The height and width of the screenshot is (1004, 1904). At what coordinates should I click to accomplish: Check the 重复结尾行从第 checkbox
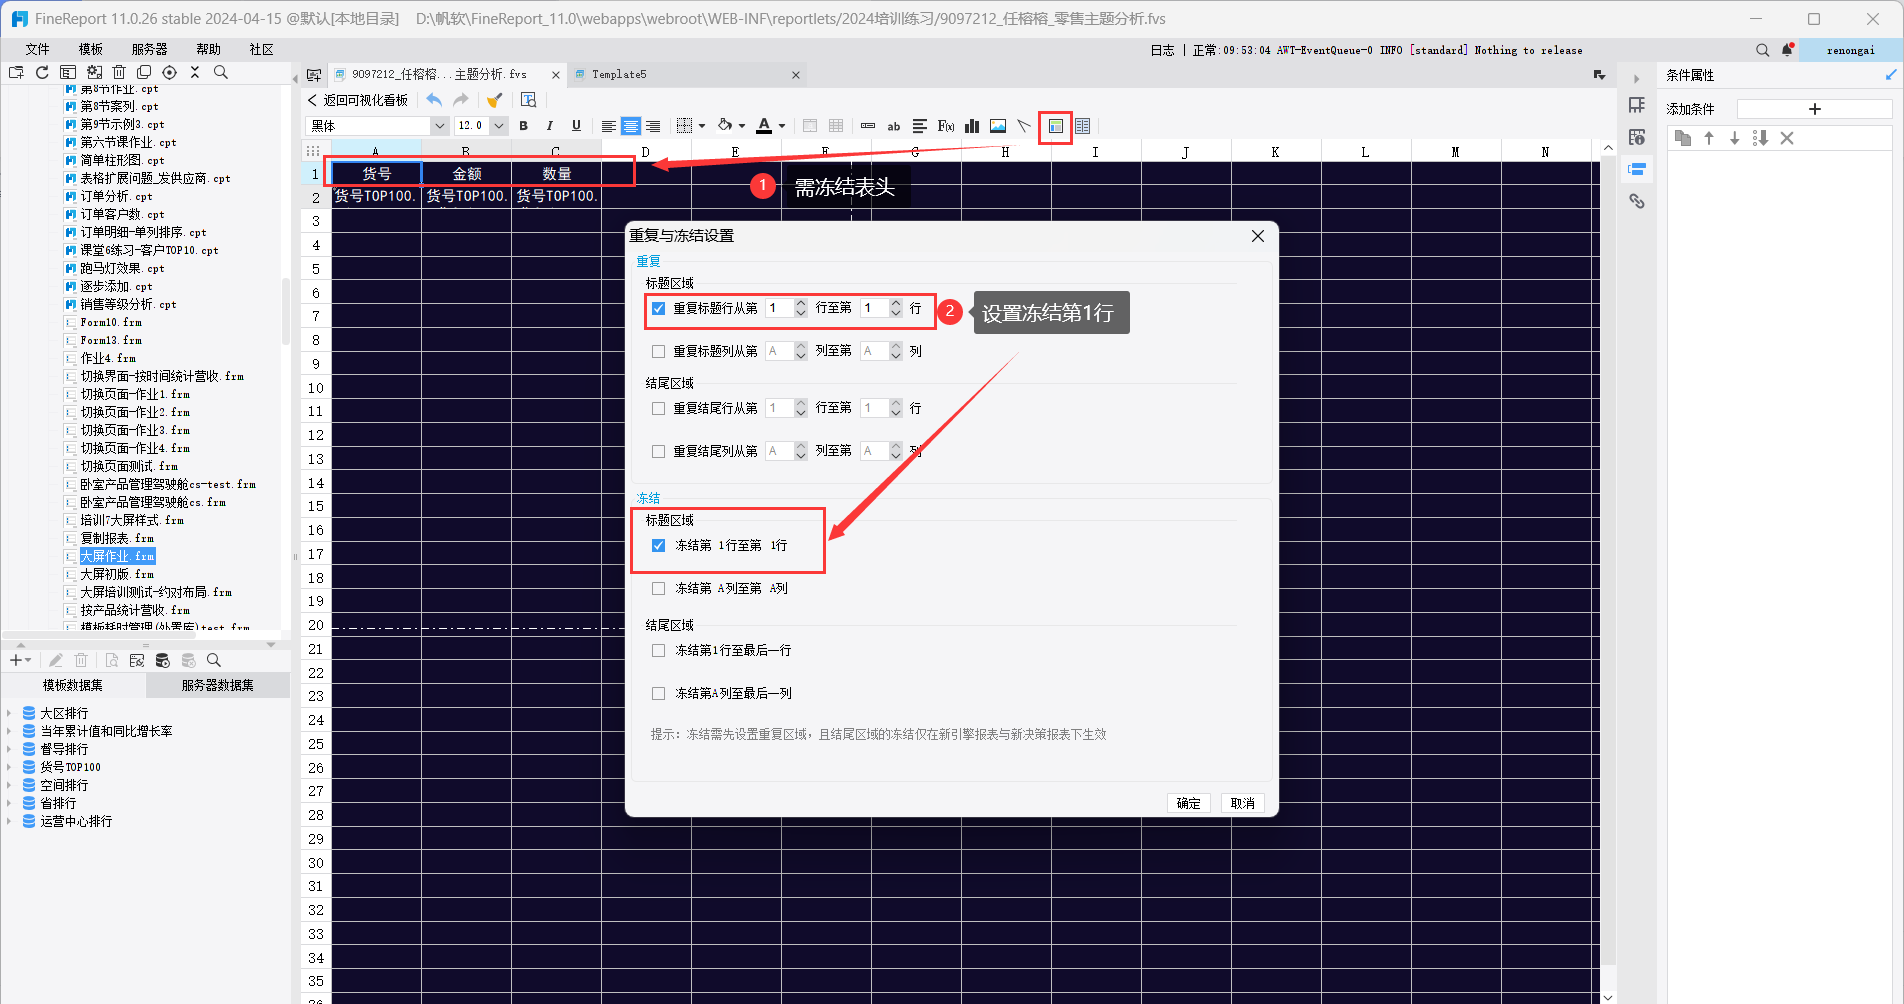coord(658,408)
